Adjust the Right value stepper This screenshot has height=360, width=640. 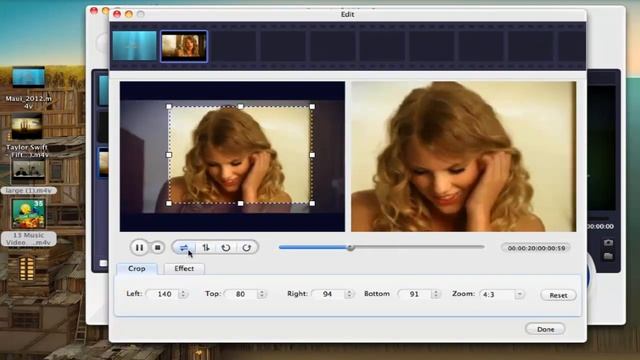click(349, 294)
